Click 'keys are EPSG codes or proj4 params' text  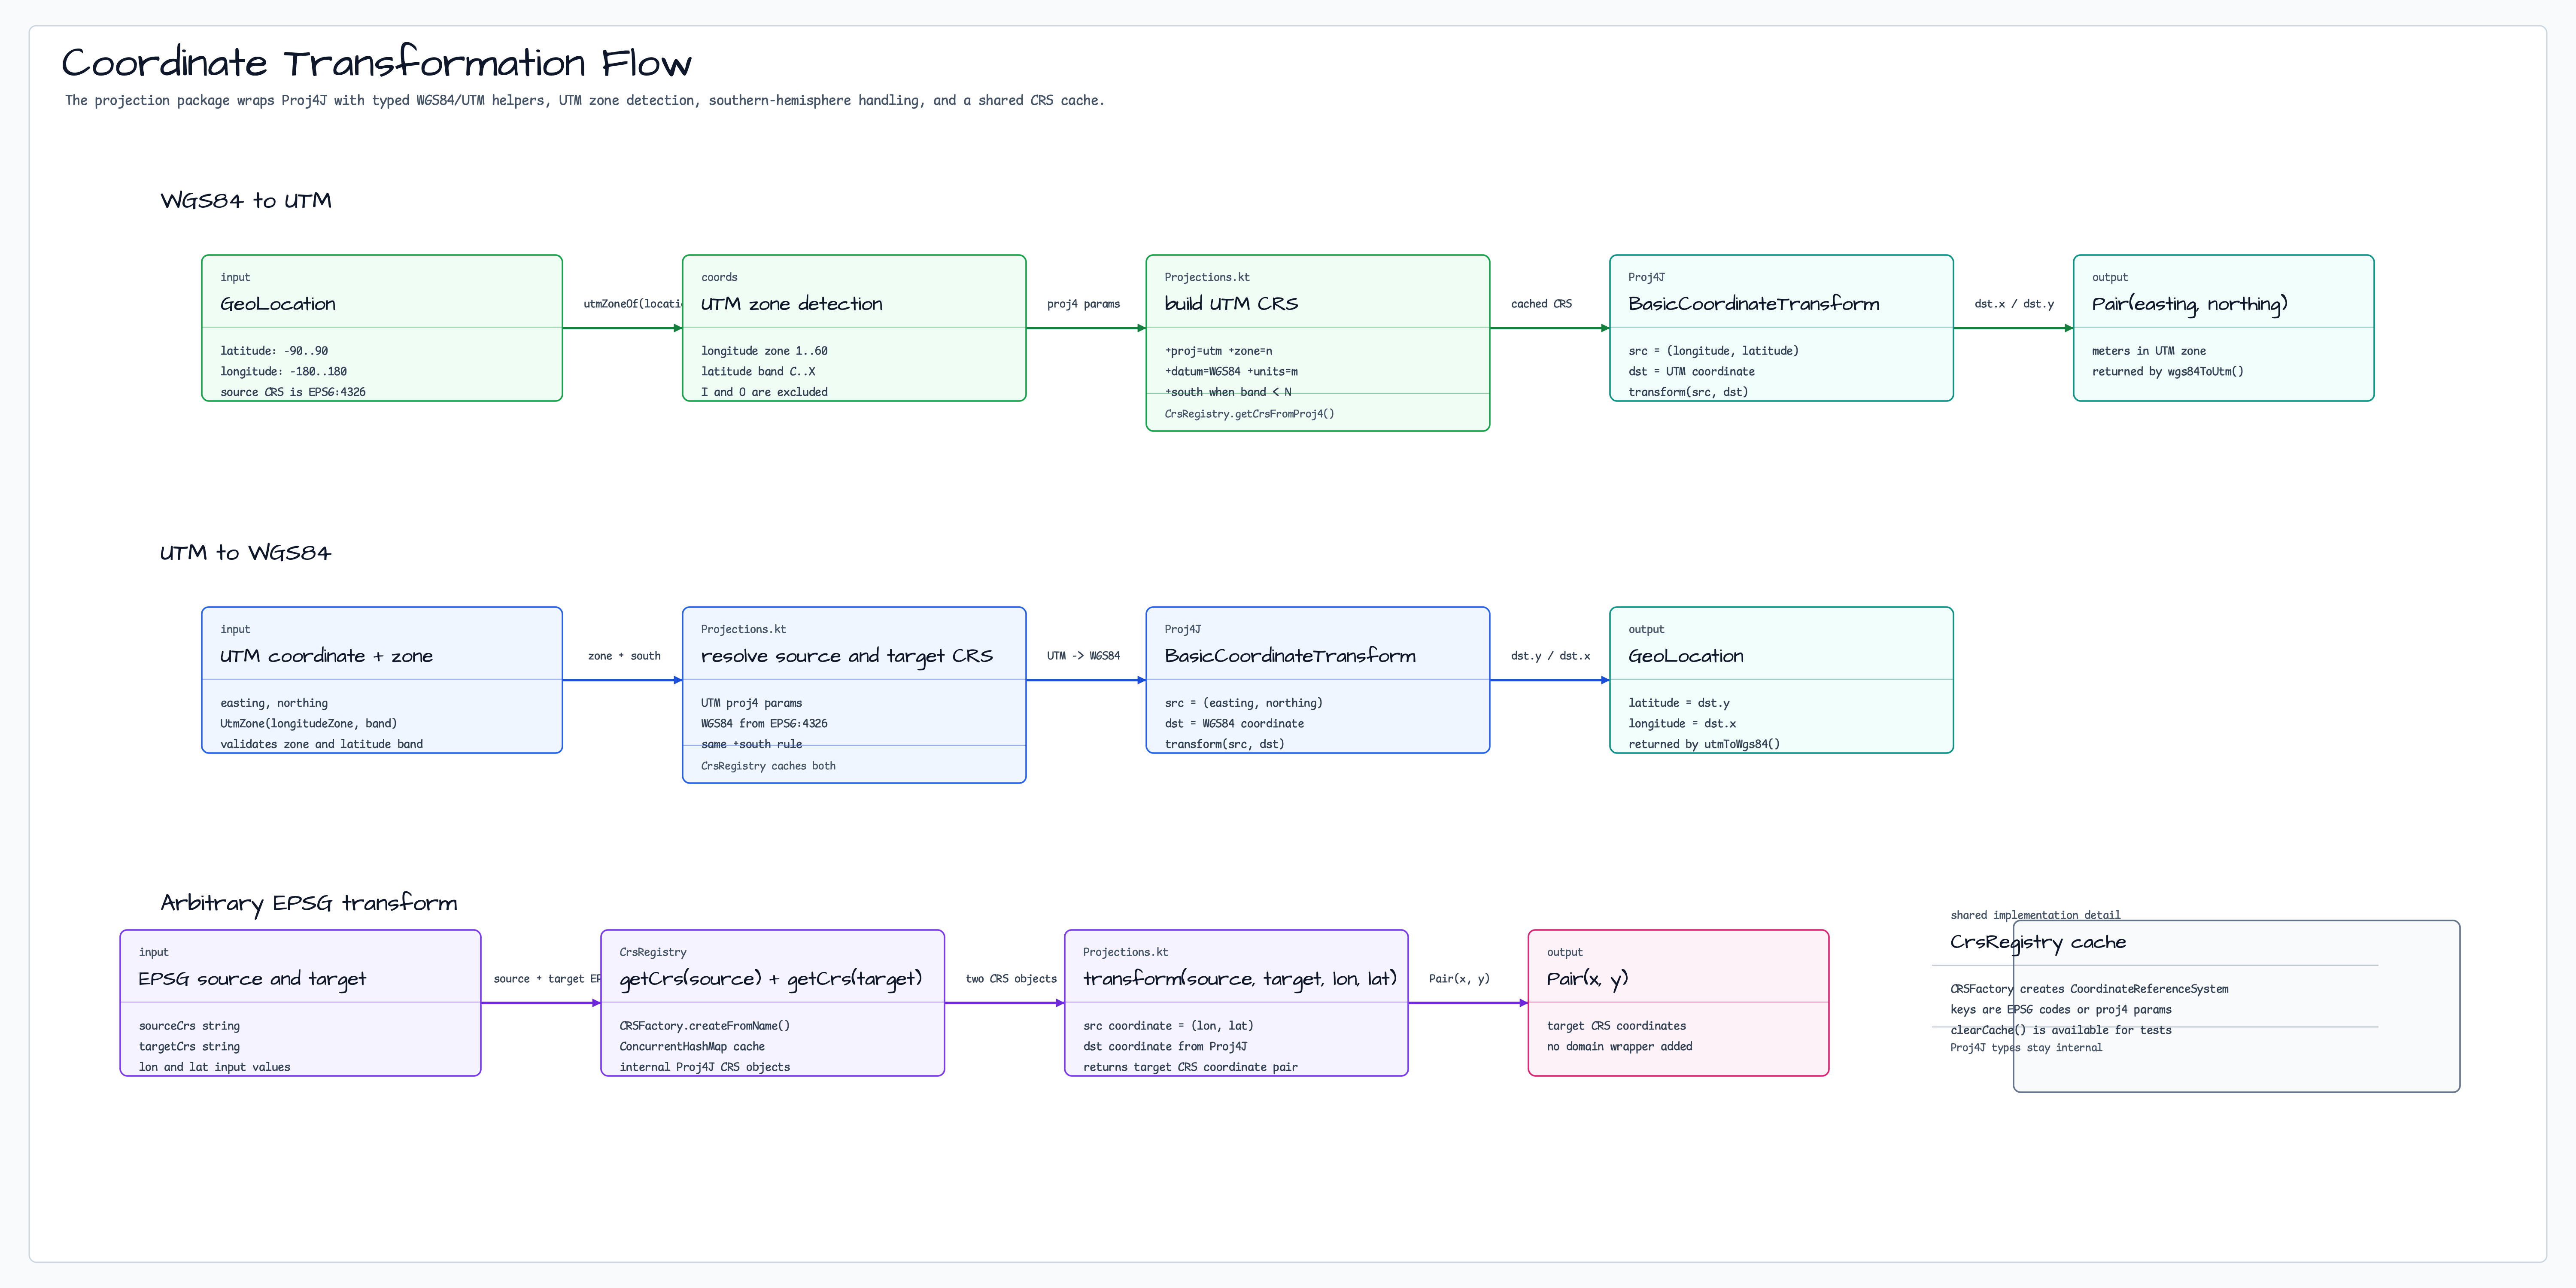[2060, 1010]
